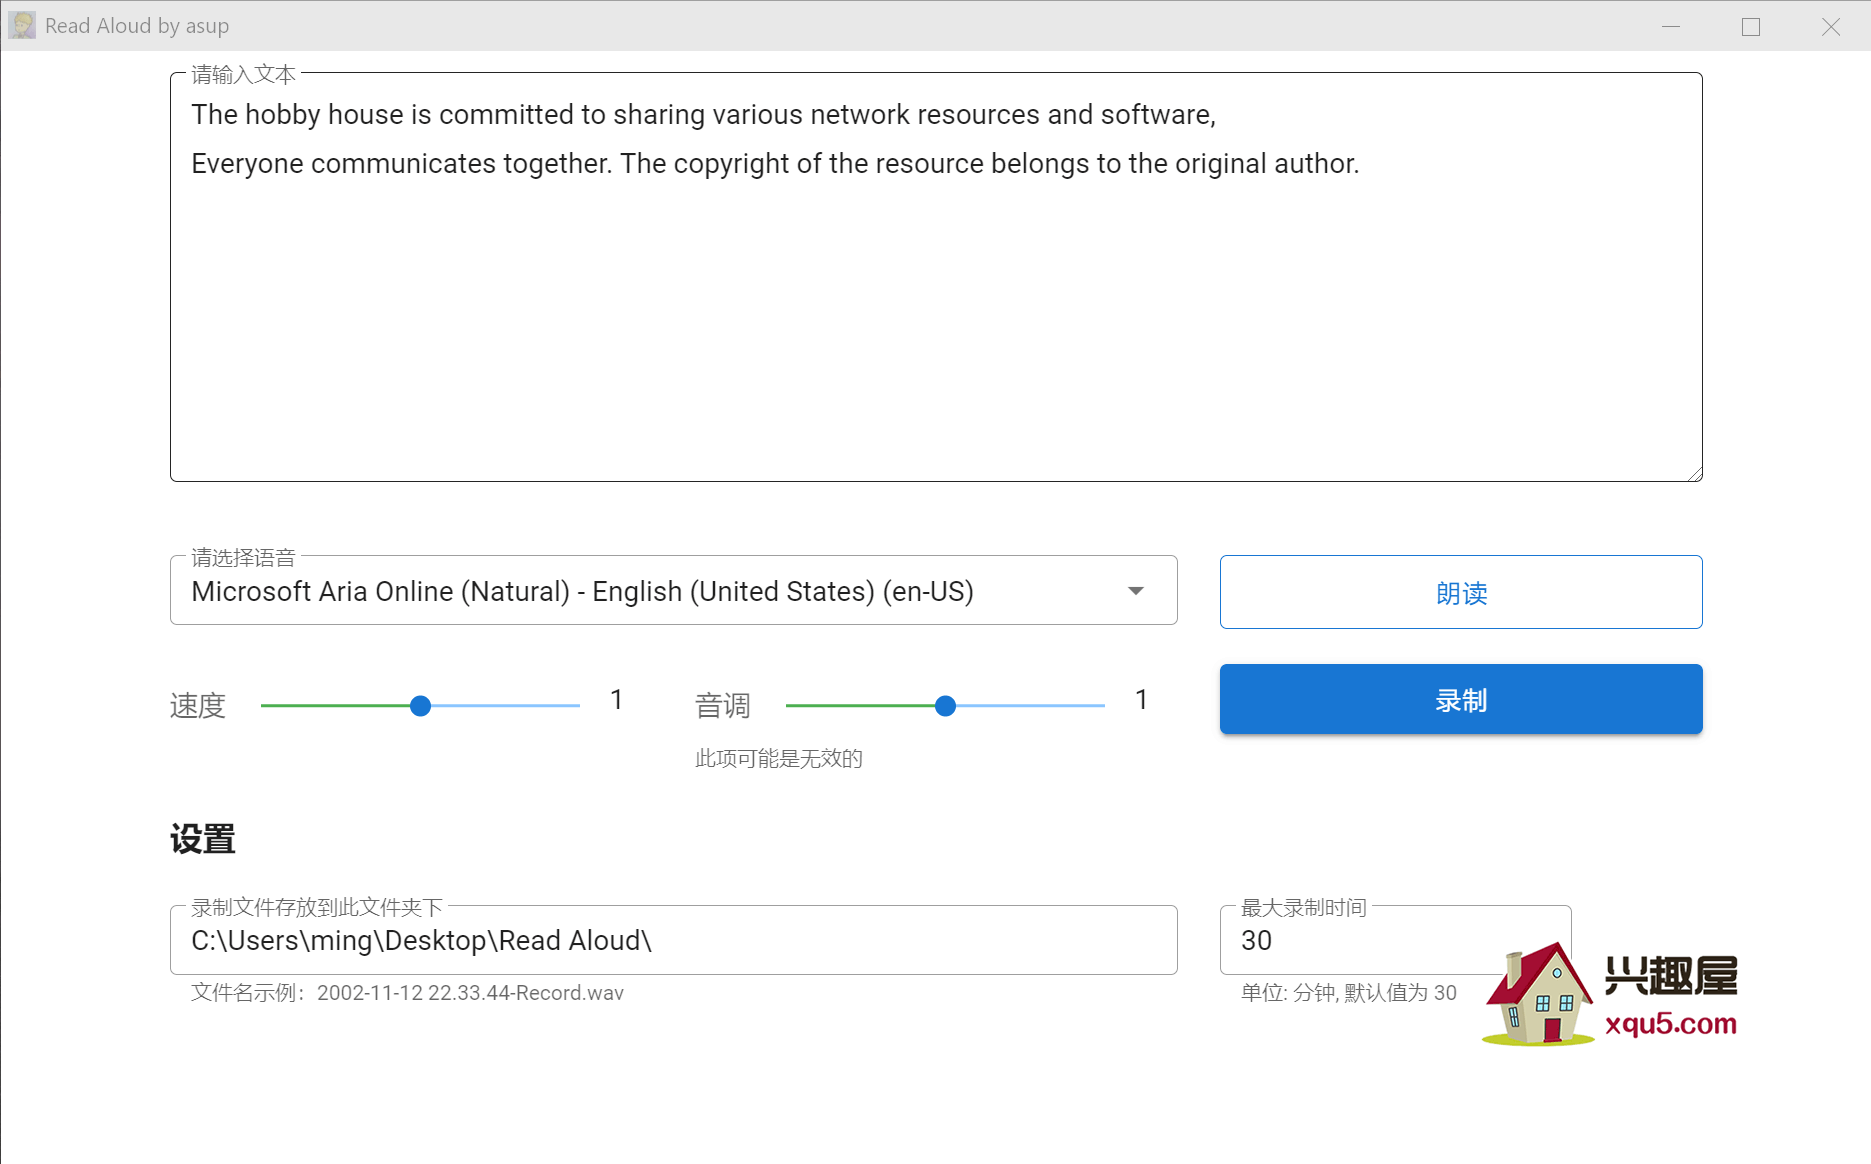The image size is (1871, 1164).
Task: Close the Read Aloud window
Action: point(1831,26)
